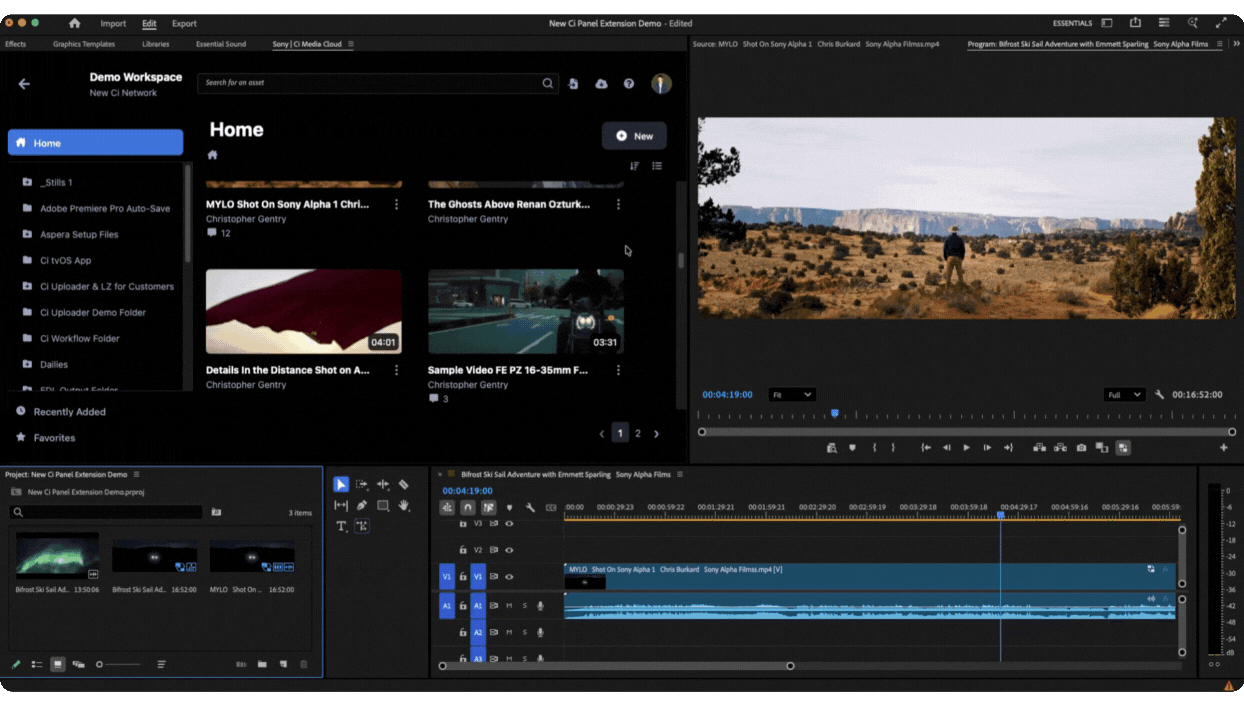Go to page 2 of Ci assets
The height and width of the screenshot is (706, 1244).
tap(638, 434)
